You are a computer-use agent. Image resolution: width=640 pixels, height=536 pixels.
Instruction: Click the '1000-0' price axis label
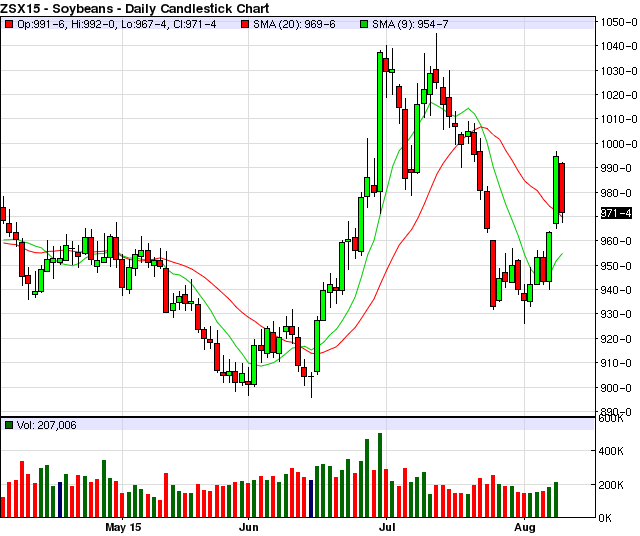[x=618, y=144]
